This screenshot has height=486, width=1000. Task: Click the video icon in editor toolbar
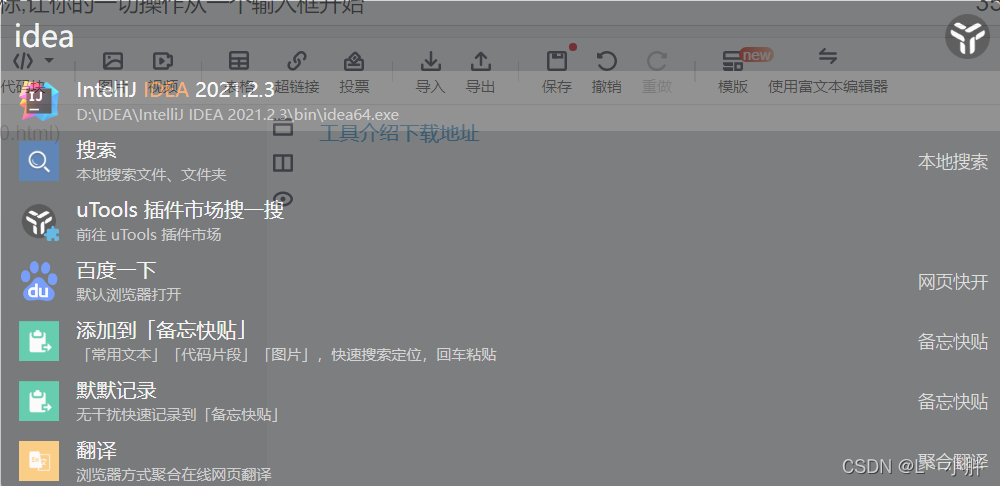tap(163, 61)
